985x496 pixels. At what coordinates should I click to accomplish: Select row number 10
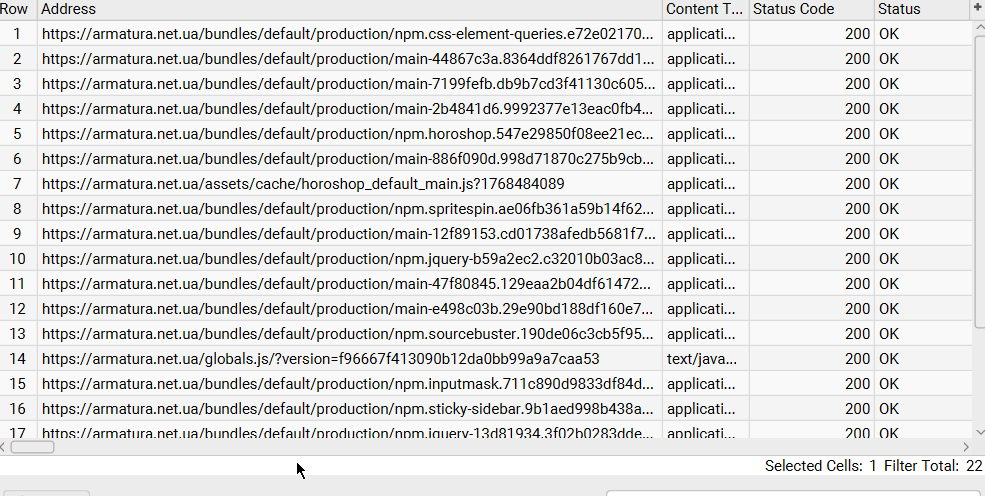[x=17, y=258]
